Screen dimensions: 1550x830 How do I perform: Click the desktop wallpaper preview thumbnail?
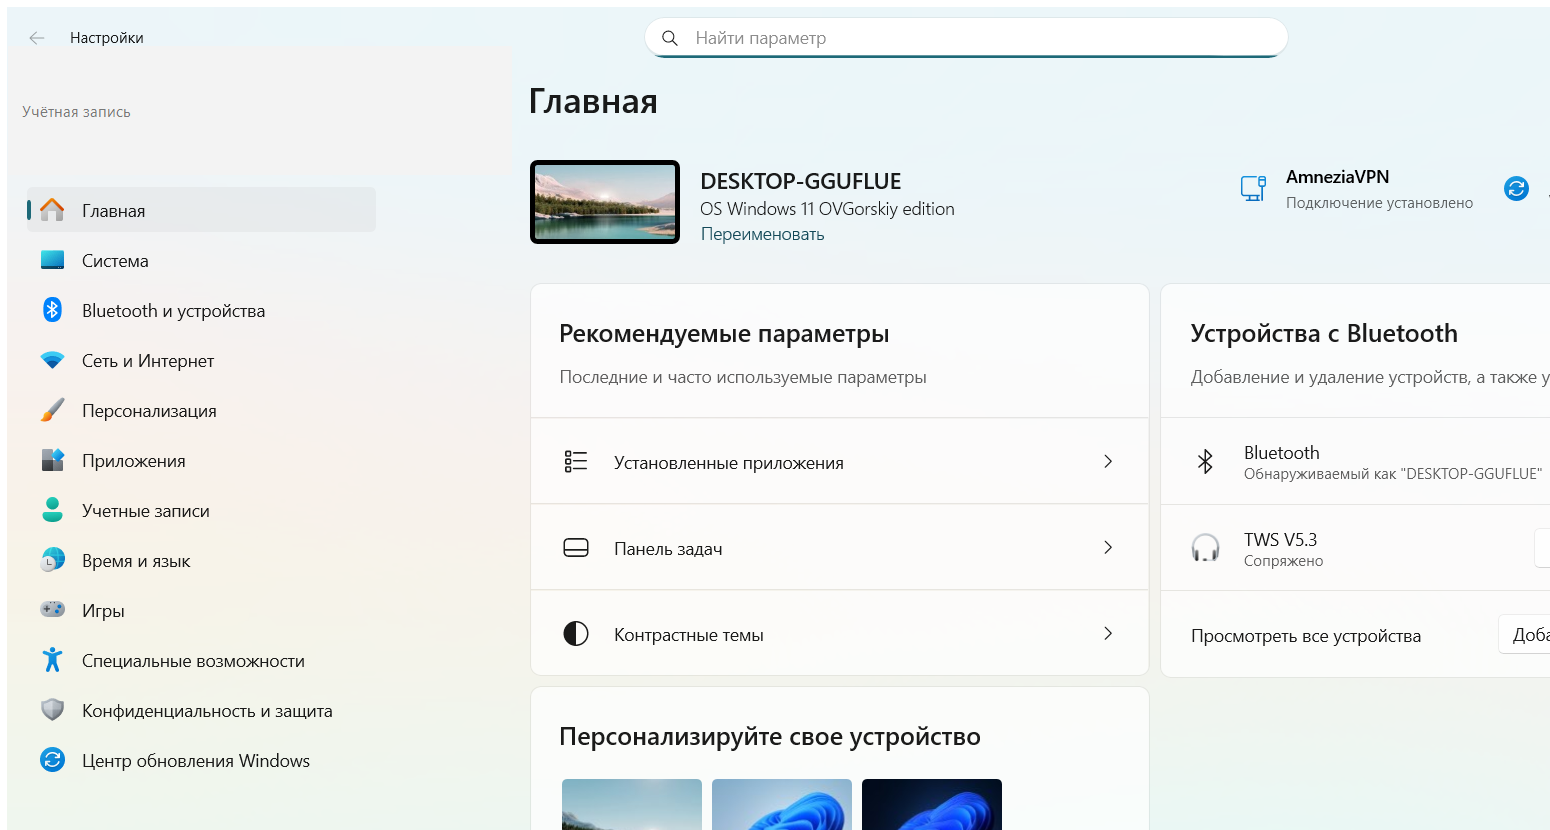tap(605, 202)
